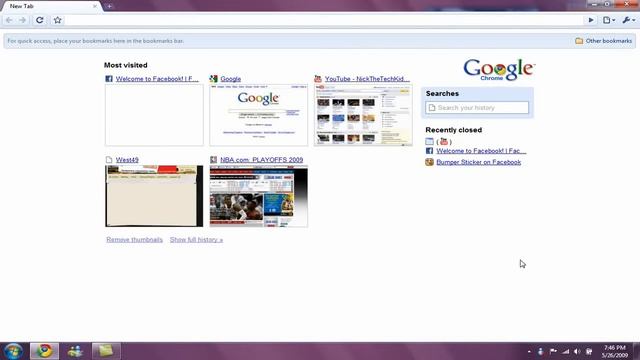Viewport: 640px width, 360px height.
Task: Click the Go arrow button beside address bar
Action: [x=591, y=20]
